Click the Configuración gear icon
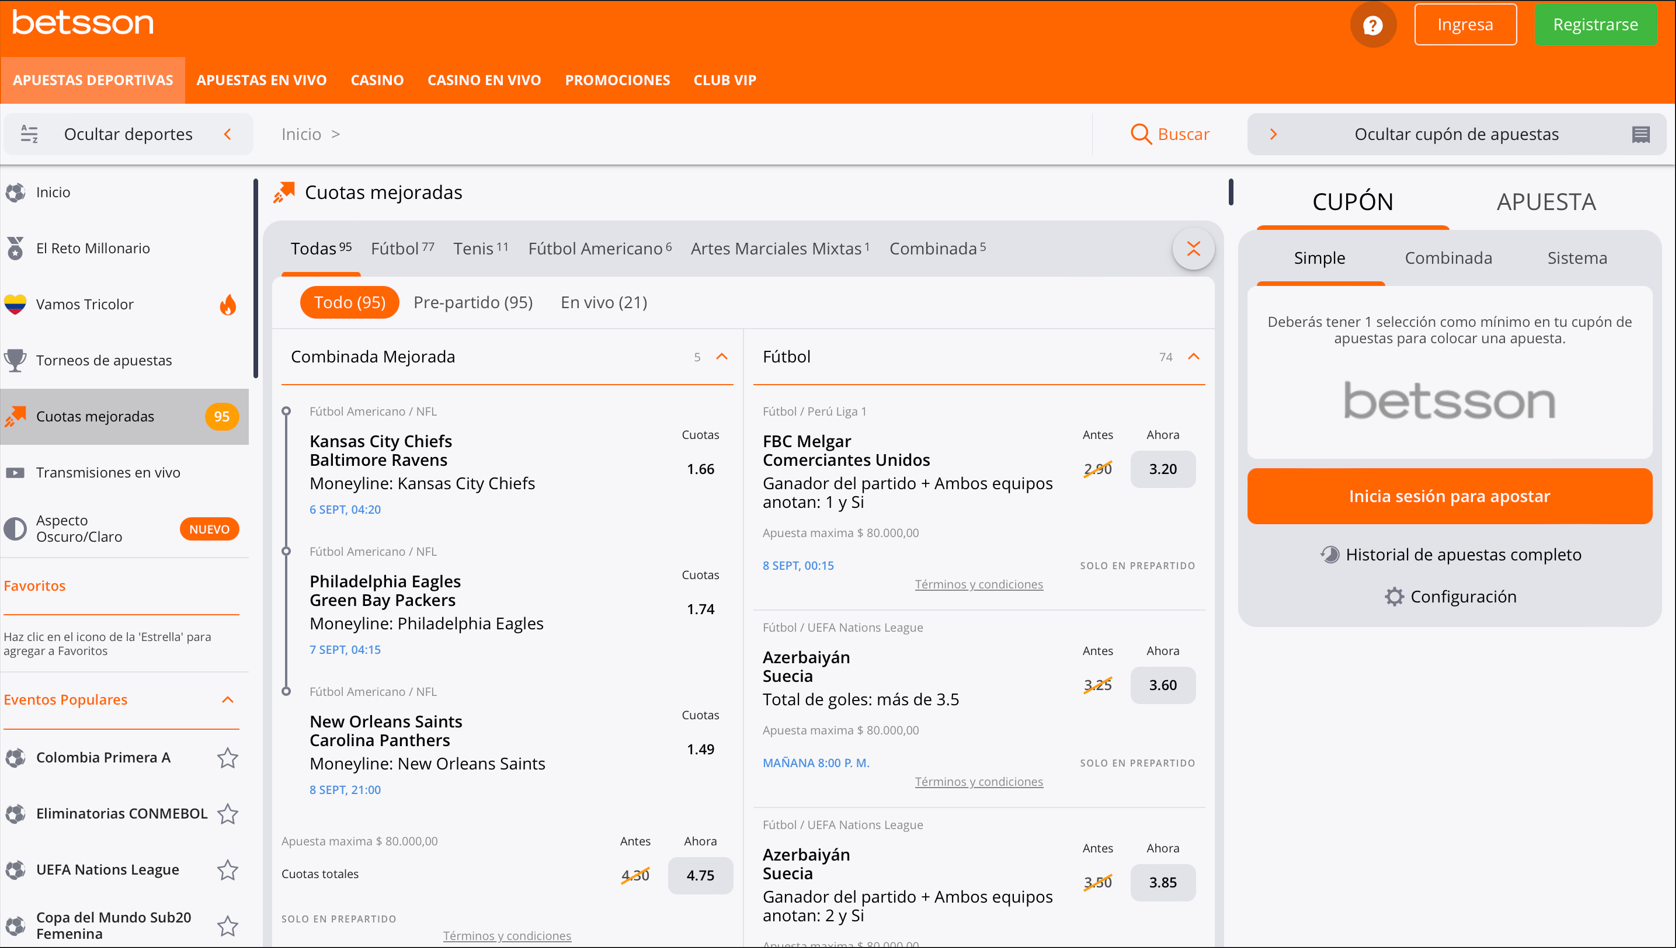 tap(1394, 596)
